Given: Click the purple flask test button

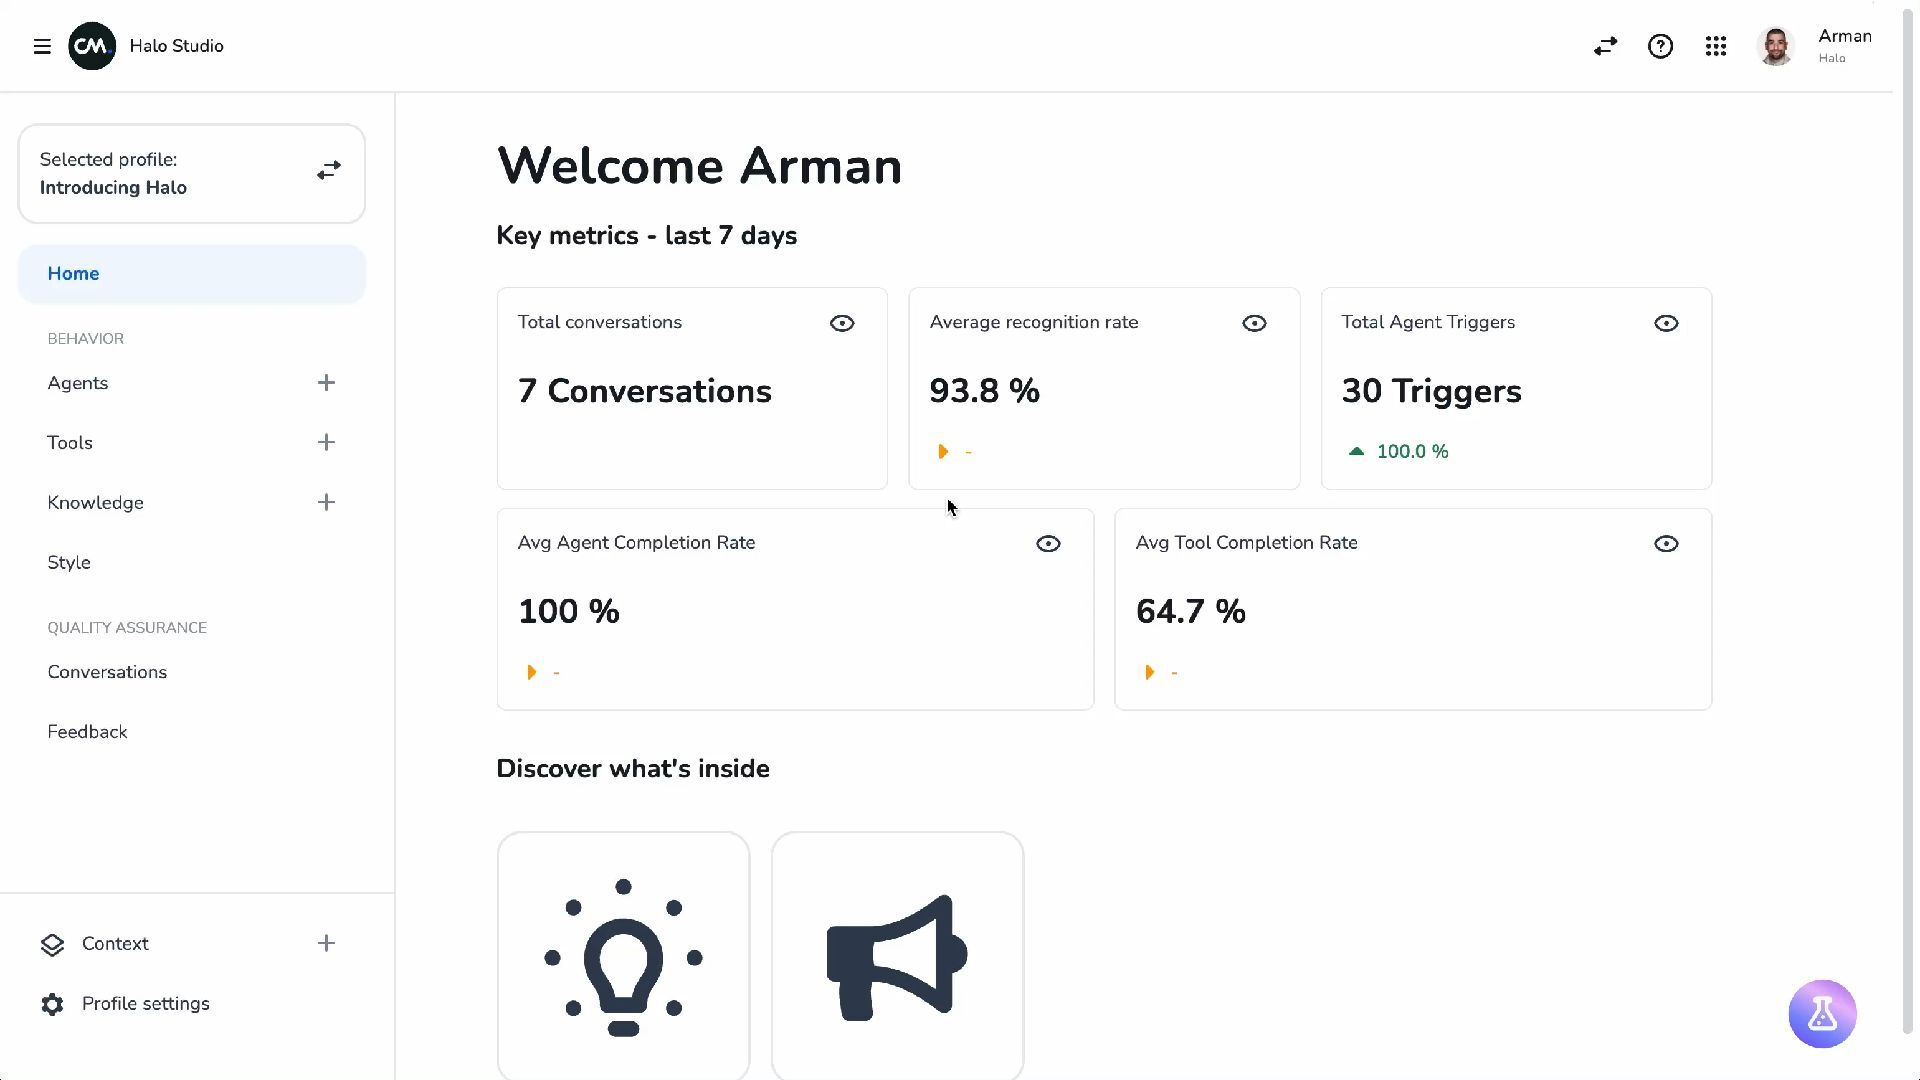Looking at the screenshot, I should point(1822,1014).
